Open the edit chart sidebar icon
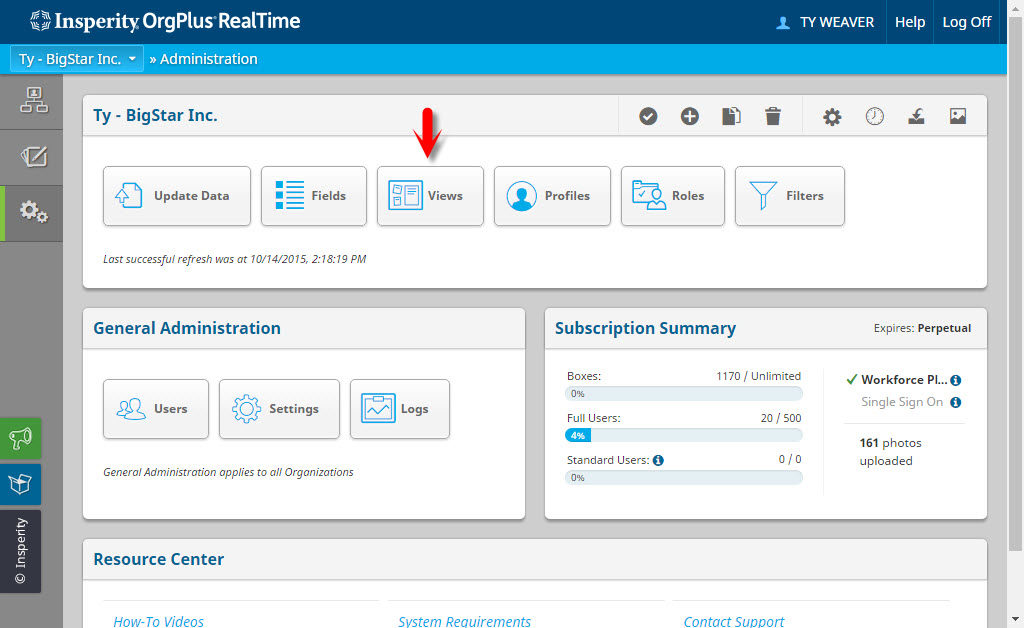 coord(33,157)
